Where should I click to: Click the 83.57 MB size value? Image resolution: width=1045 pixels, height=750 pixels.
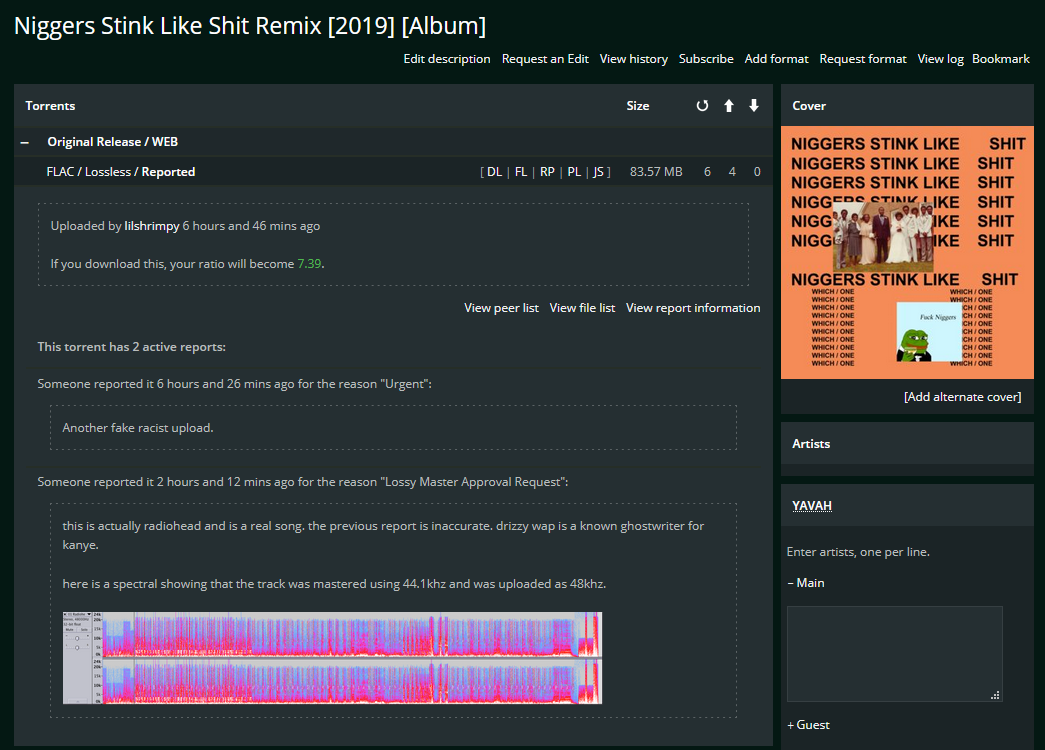(x=656, y=172)
